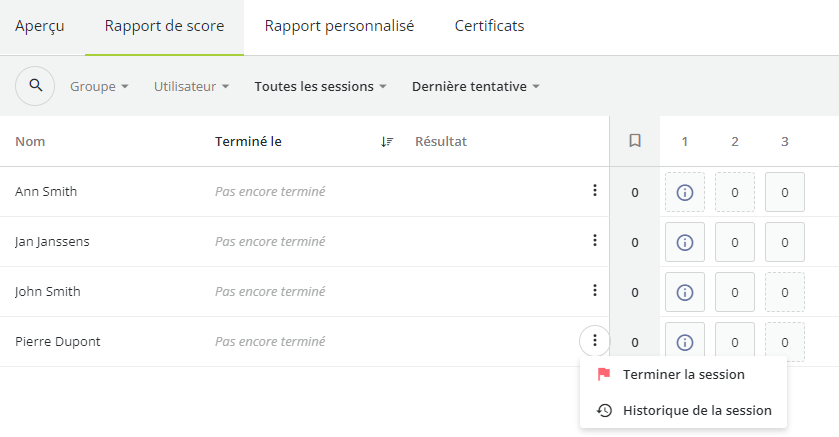Click info icon in John Smith's row
This screenshot has height=437, width=839.
(685, 292)
